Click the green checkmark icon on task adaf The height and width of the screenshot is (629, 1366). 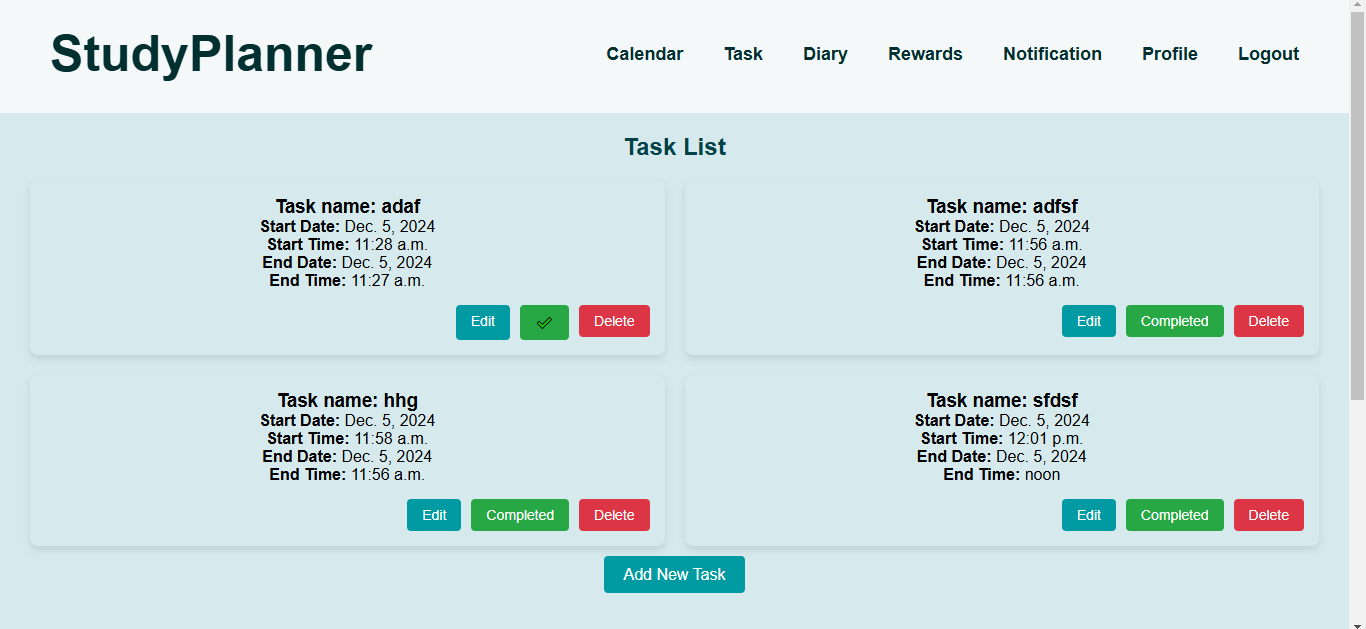(x=544, y=322)
